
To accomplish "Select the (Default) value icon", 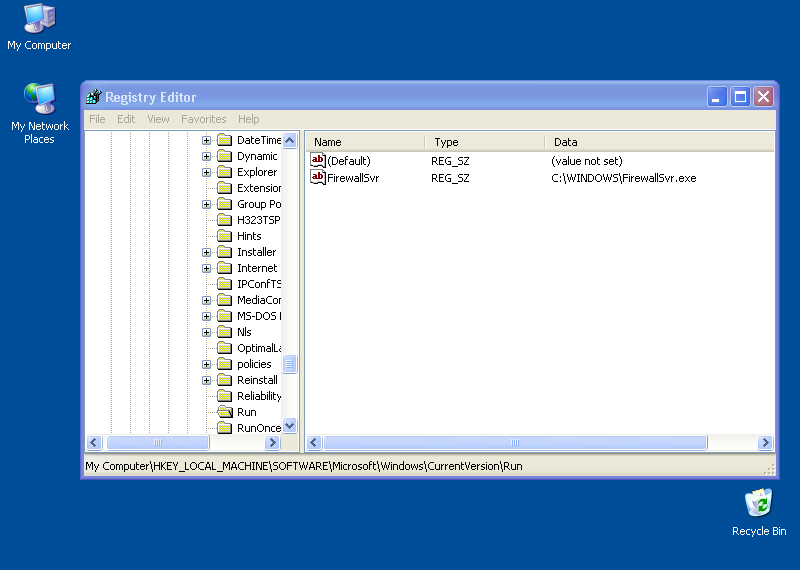I will (318, 160).
